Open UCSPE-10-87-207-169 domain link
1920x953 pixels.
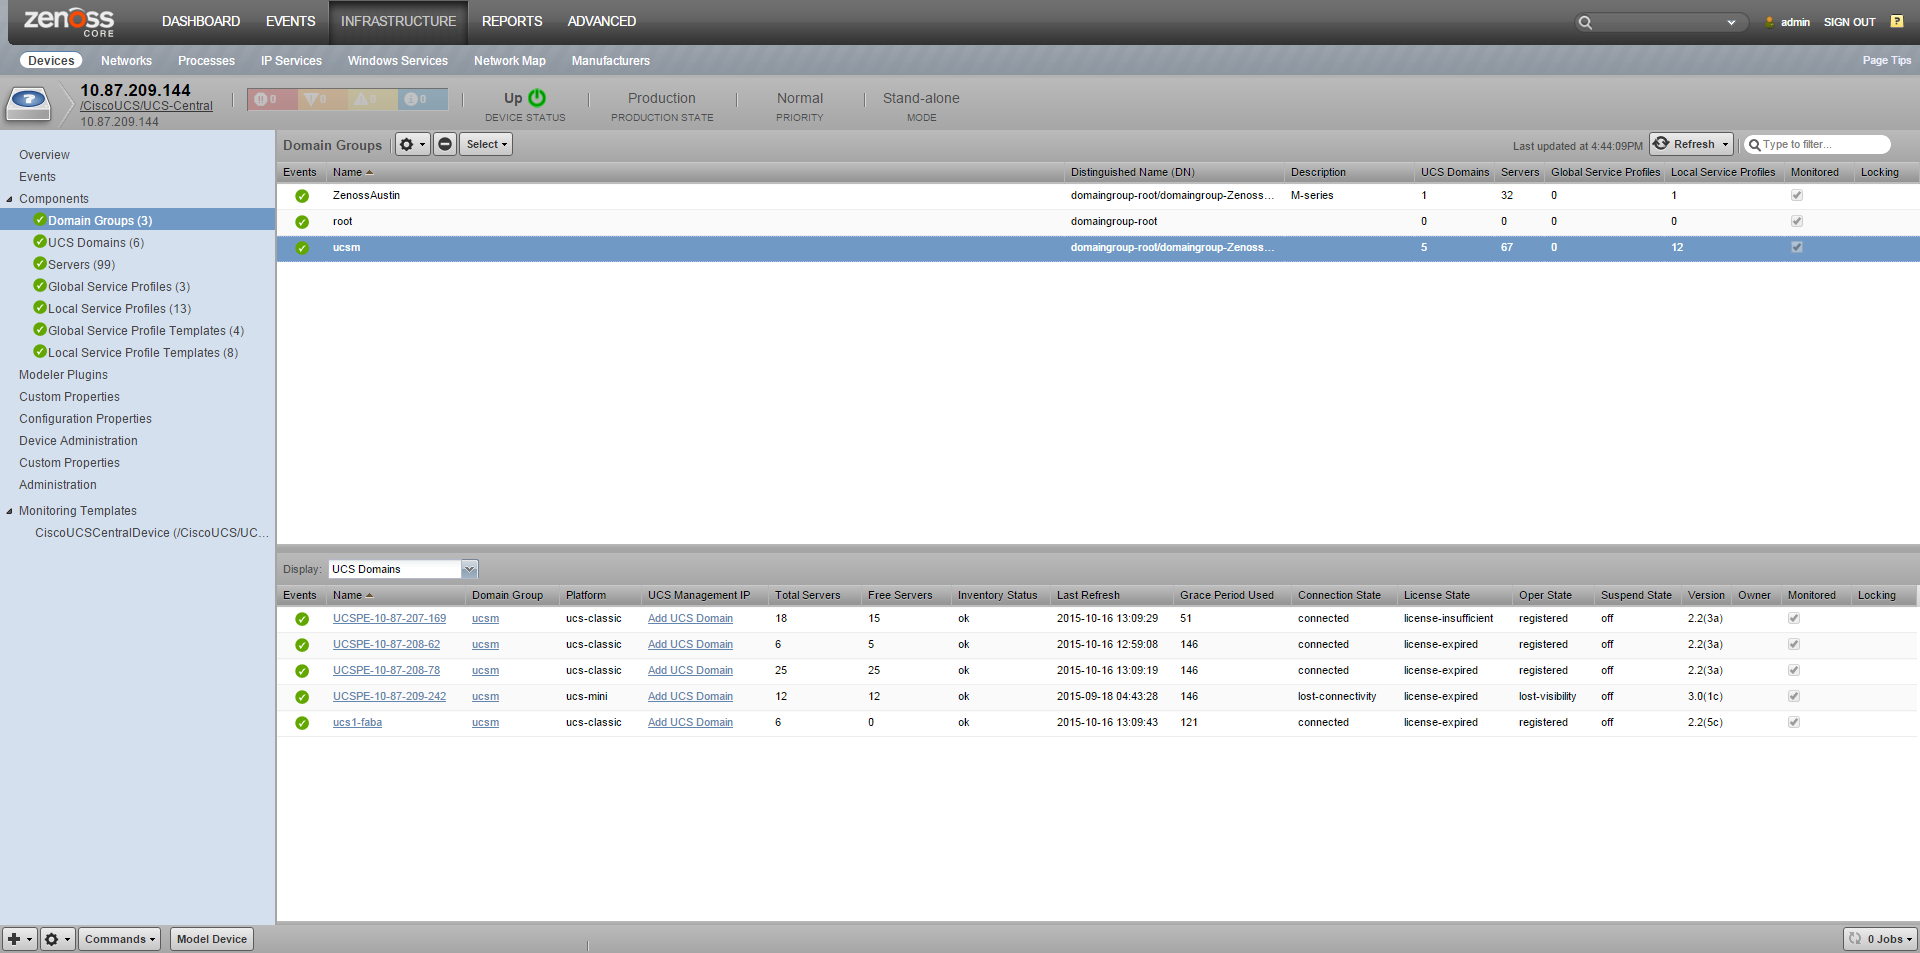[x=389, y=618]
